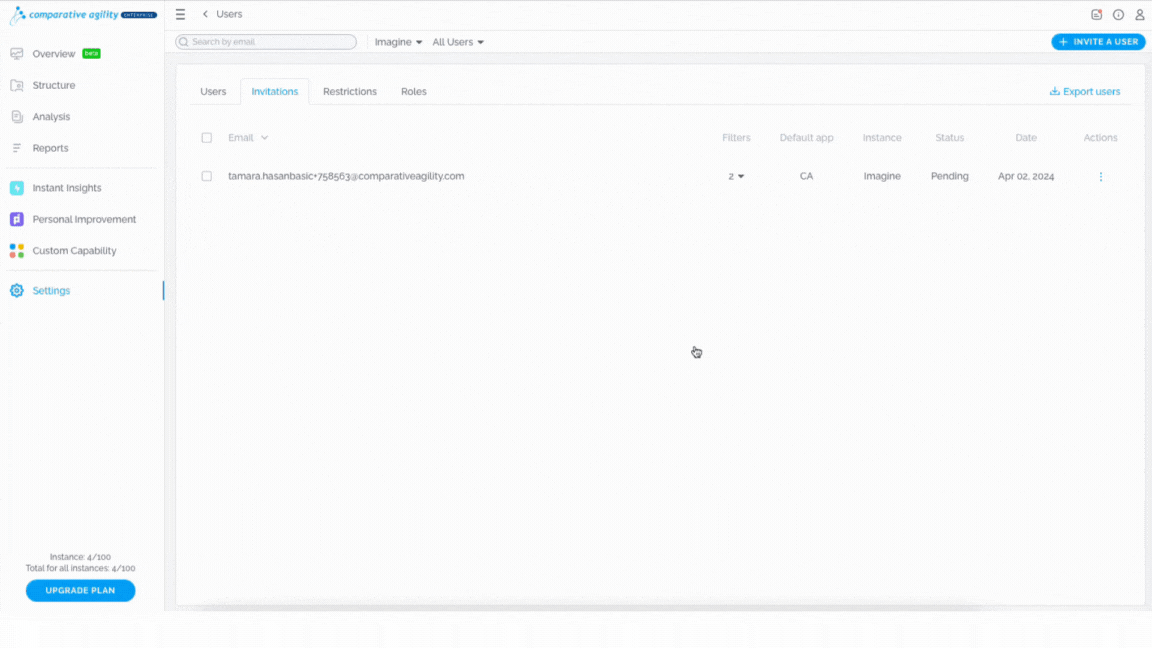Click the Actions column header
Viewport: 1152px width, 648px height.
[x=1100, y=137]
